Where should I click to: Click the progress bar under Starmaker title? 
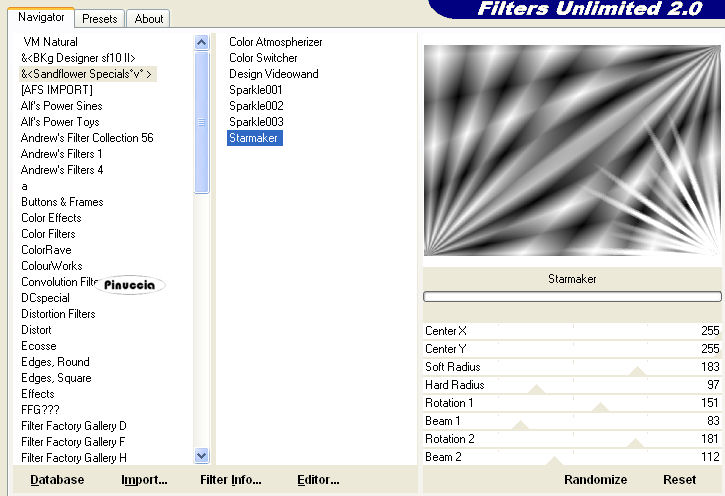[x=572, y=296]
